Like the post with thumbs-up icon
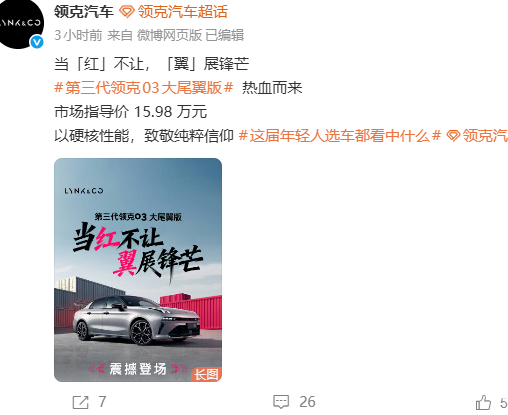 click(483, 402)
